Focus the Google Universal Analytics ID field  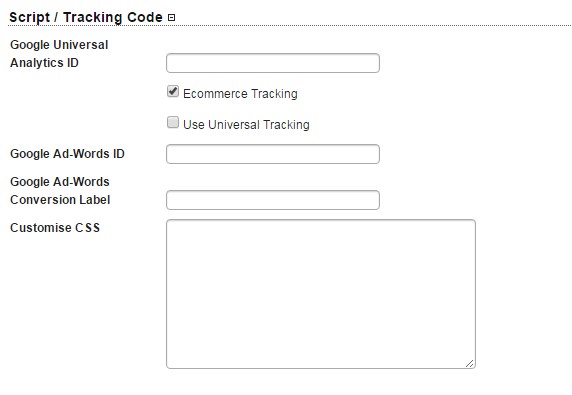273,63
